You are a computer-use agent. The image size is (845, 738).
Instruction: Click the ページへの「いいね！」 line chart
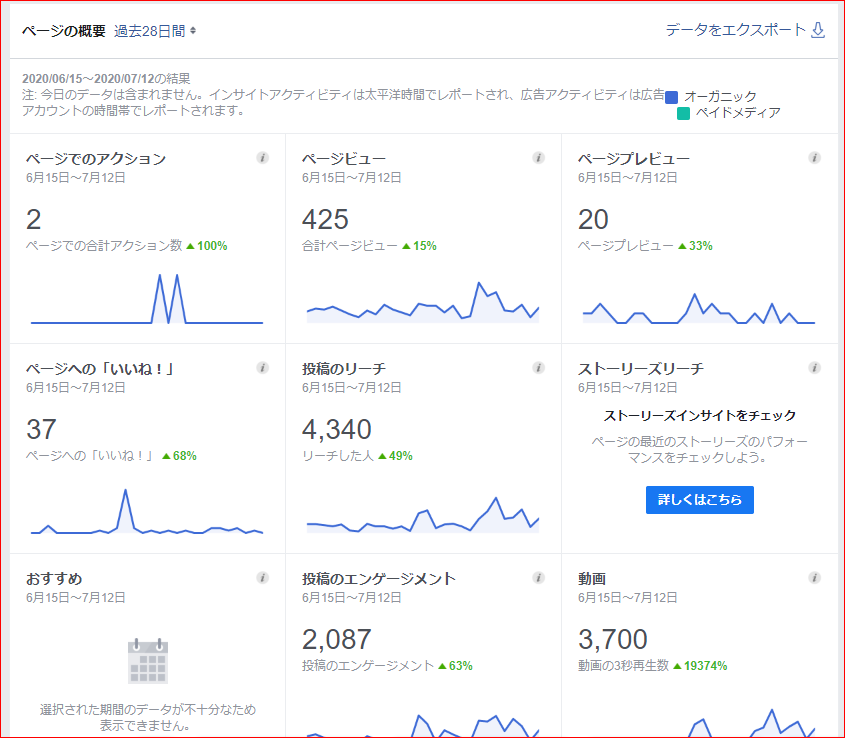click(x=147, y=512)
